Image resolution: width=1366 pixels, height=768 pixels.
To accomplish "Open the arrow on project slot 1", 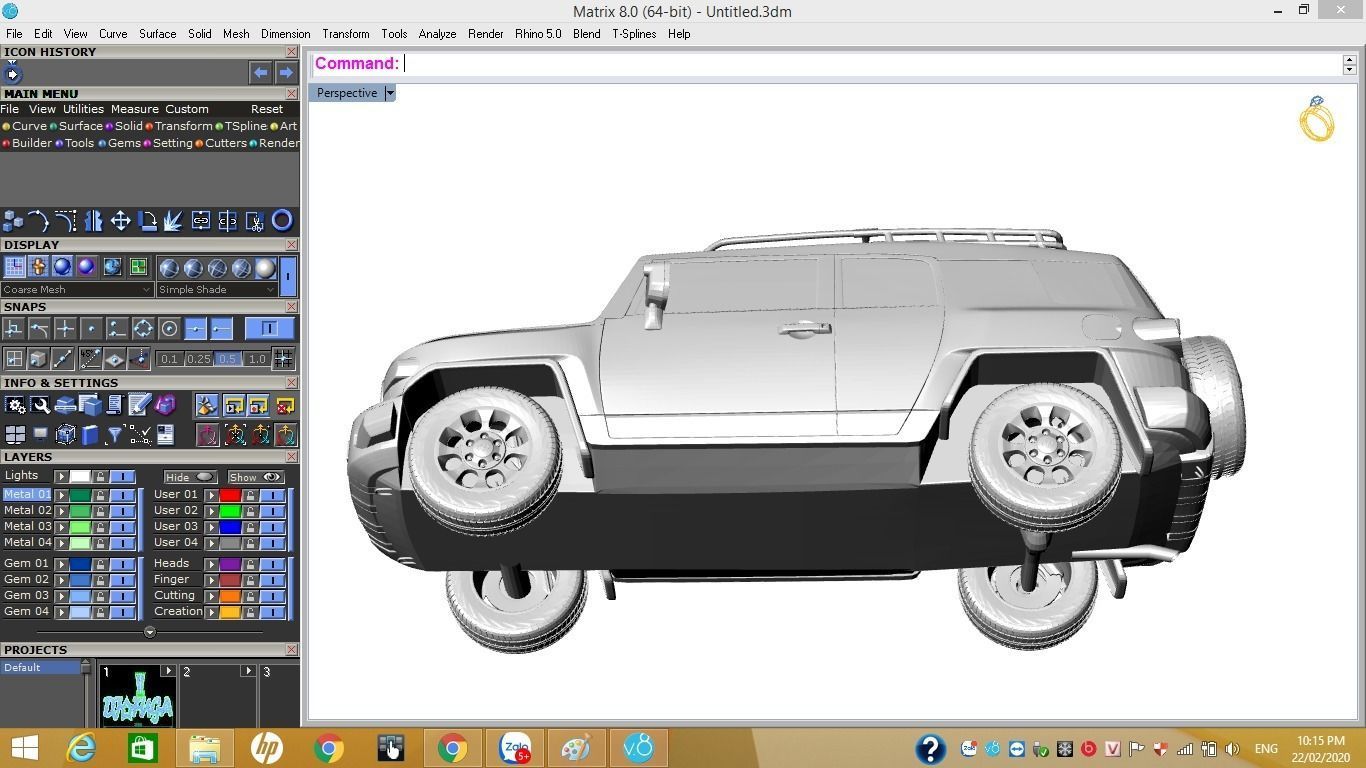I will (x=168, y=671).
